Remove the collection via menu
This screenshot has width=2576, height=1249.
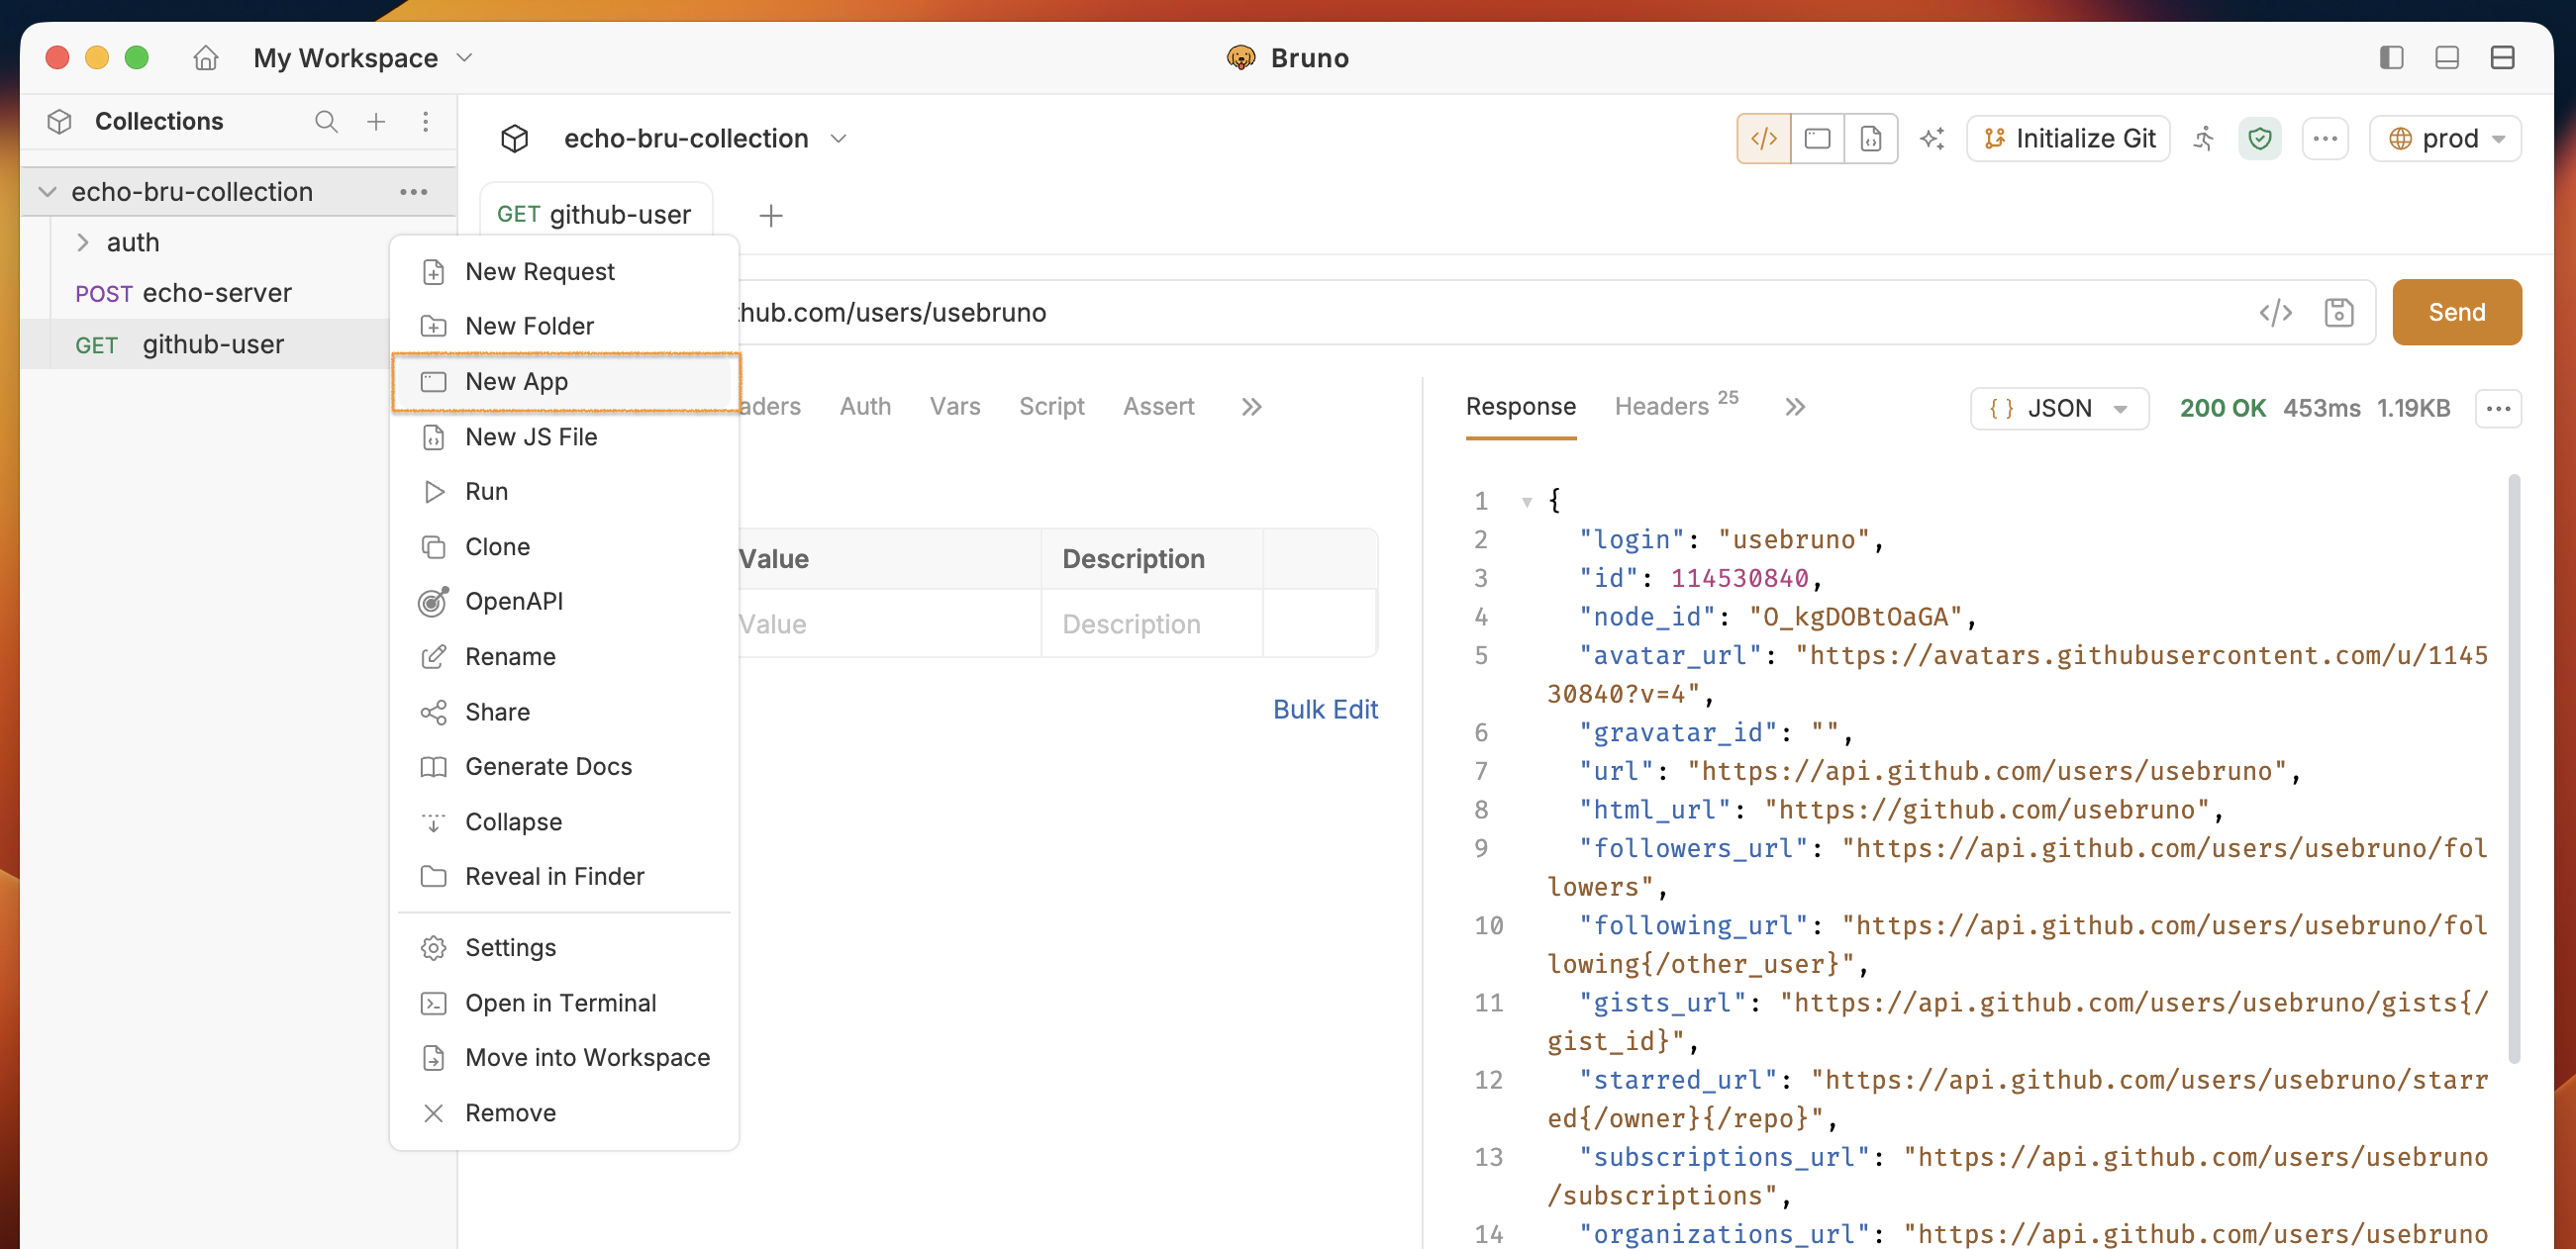pyautogui.click(x=565, y=1113)
